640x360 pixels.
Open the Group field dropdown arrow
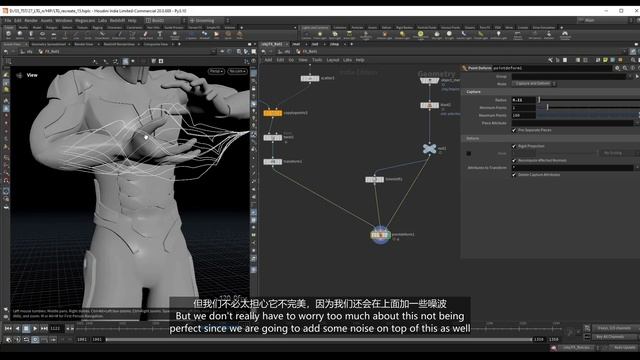click(x=630, y=76)
